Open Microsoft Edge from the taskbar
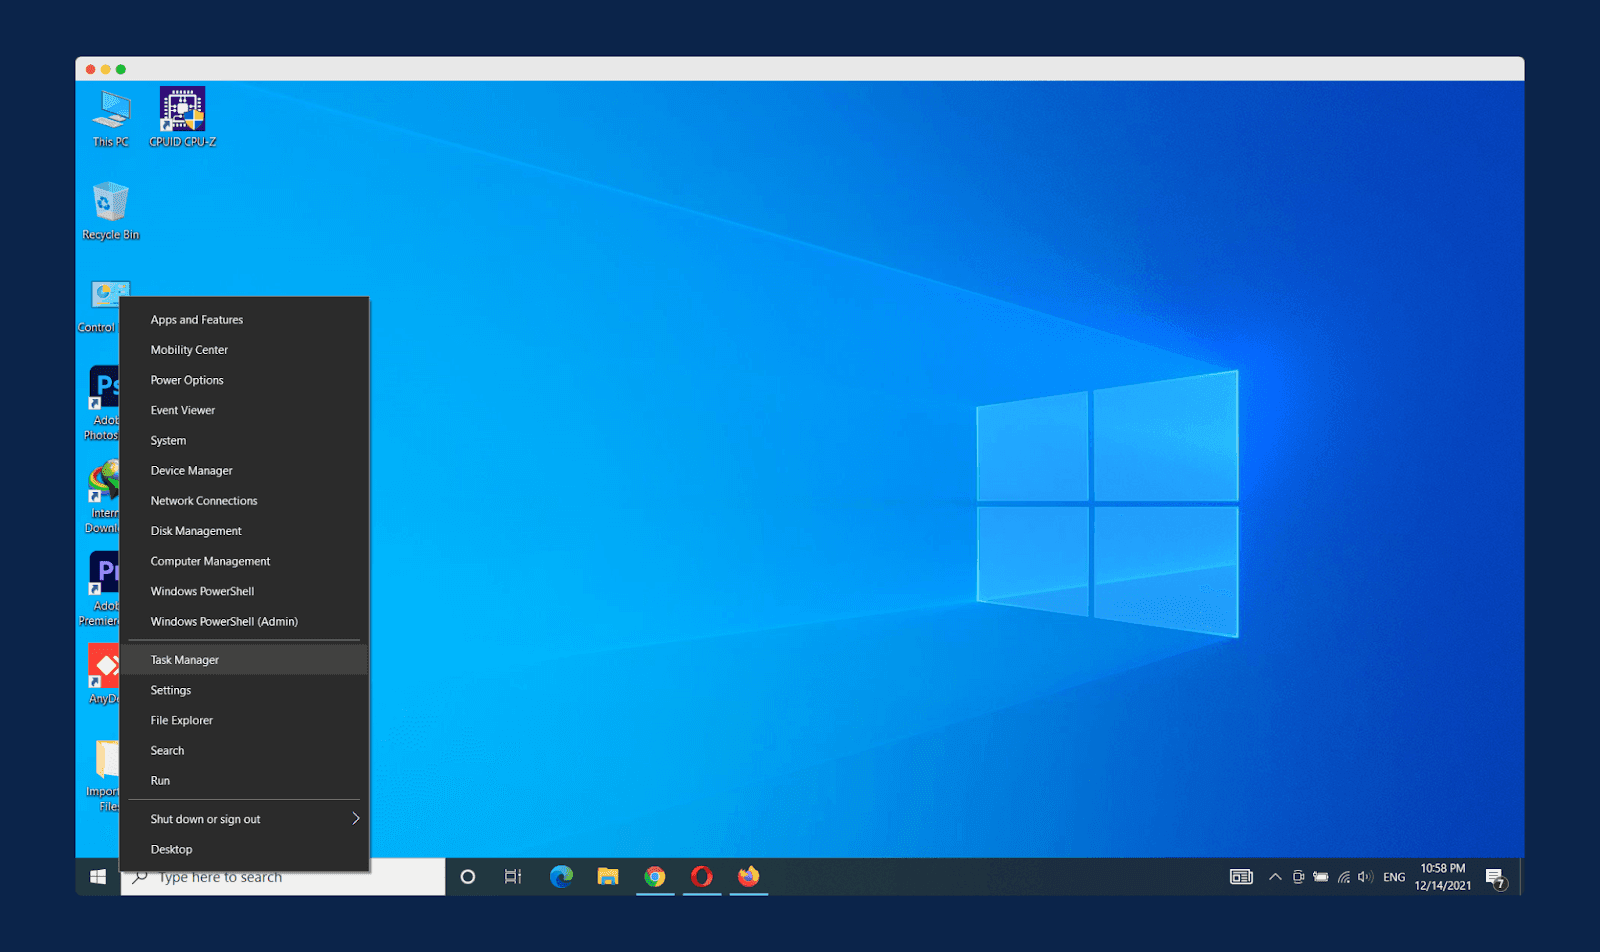The height and width of the screenshot is (952, 1600). tap(561, 877)
